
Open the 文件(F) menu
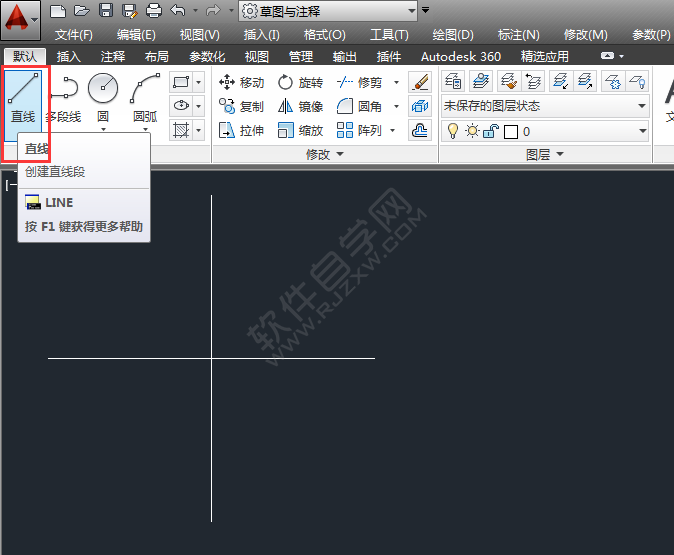point(74,35)
